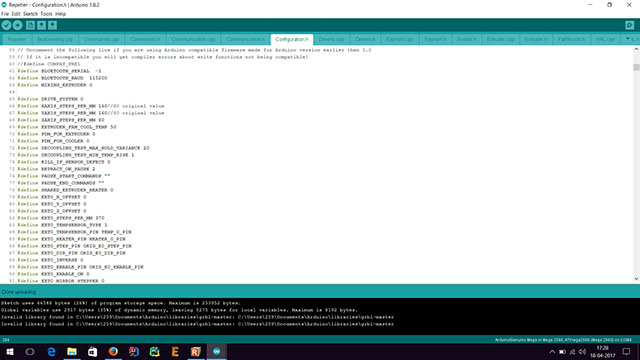Screen dimensions: 640x360
Task: Open Task View on the taskbar
Action: pos(30,351)
